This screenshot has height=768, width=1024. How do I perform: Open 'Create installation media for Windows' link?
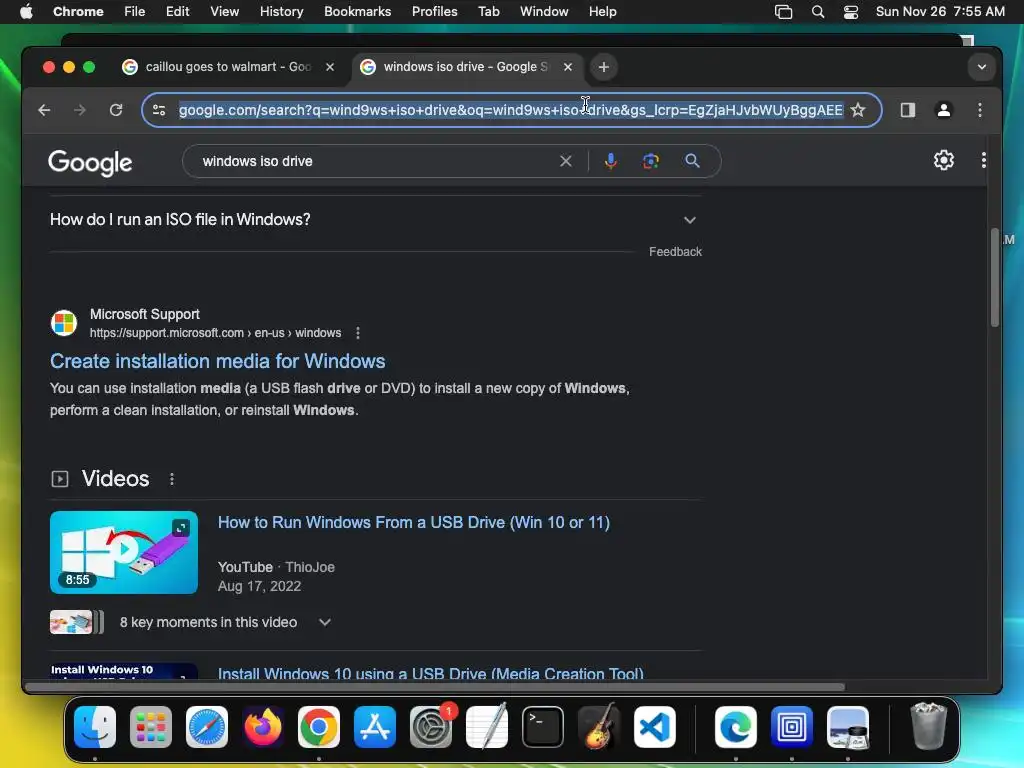click(217, 361)
